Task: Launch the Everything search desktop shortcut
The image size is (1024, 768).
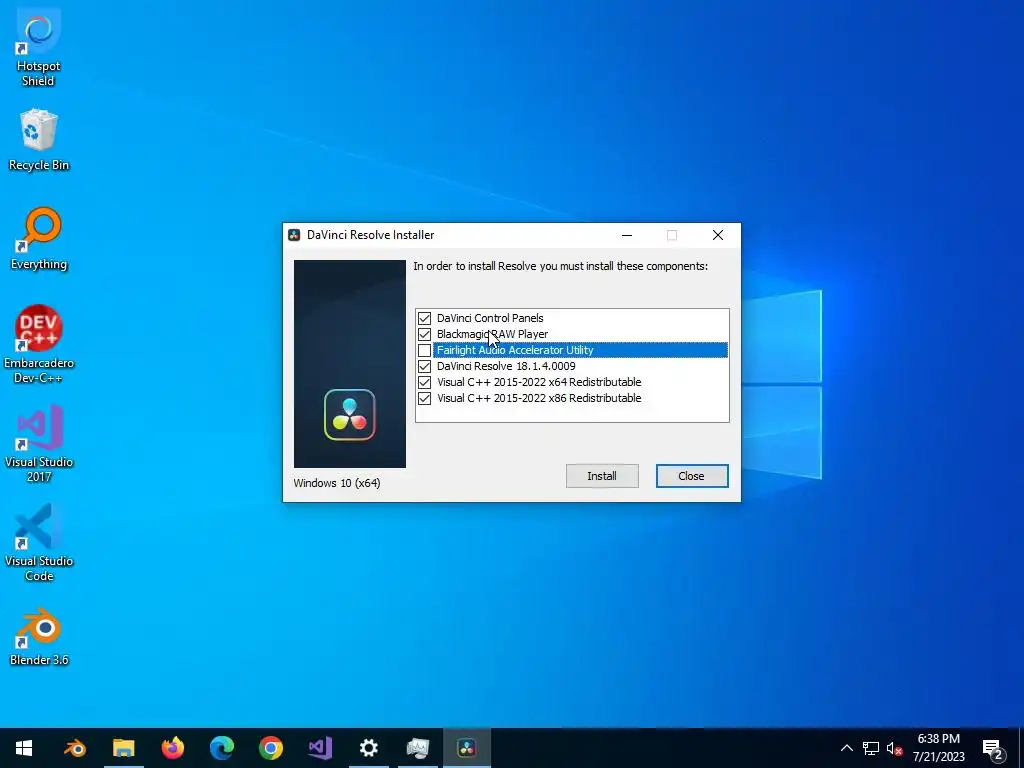Action: click(x=39, y=238)
